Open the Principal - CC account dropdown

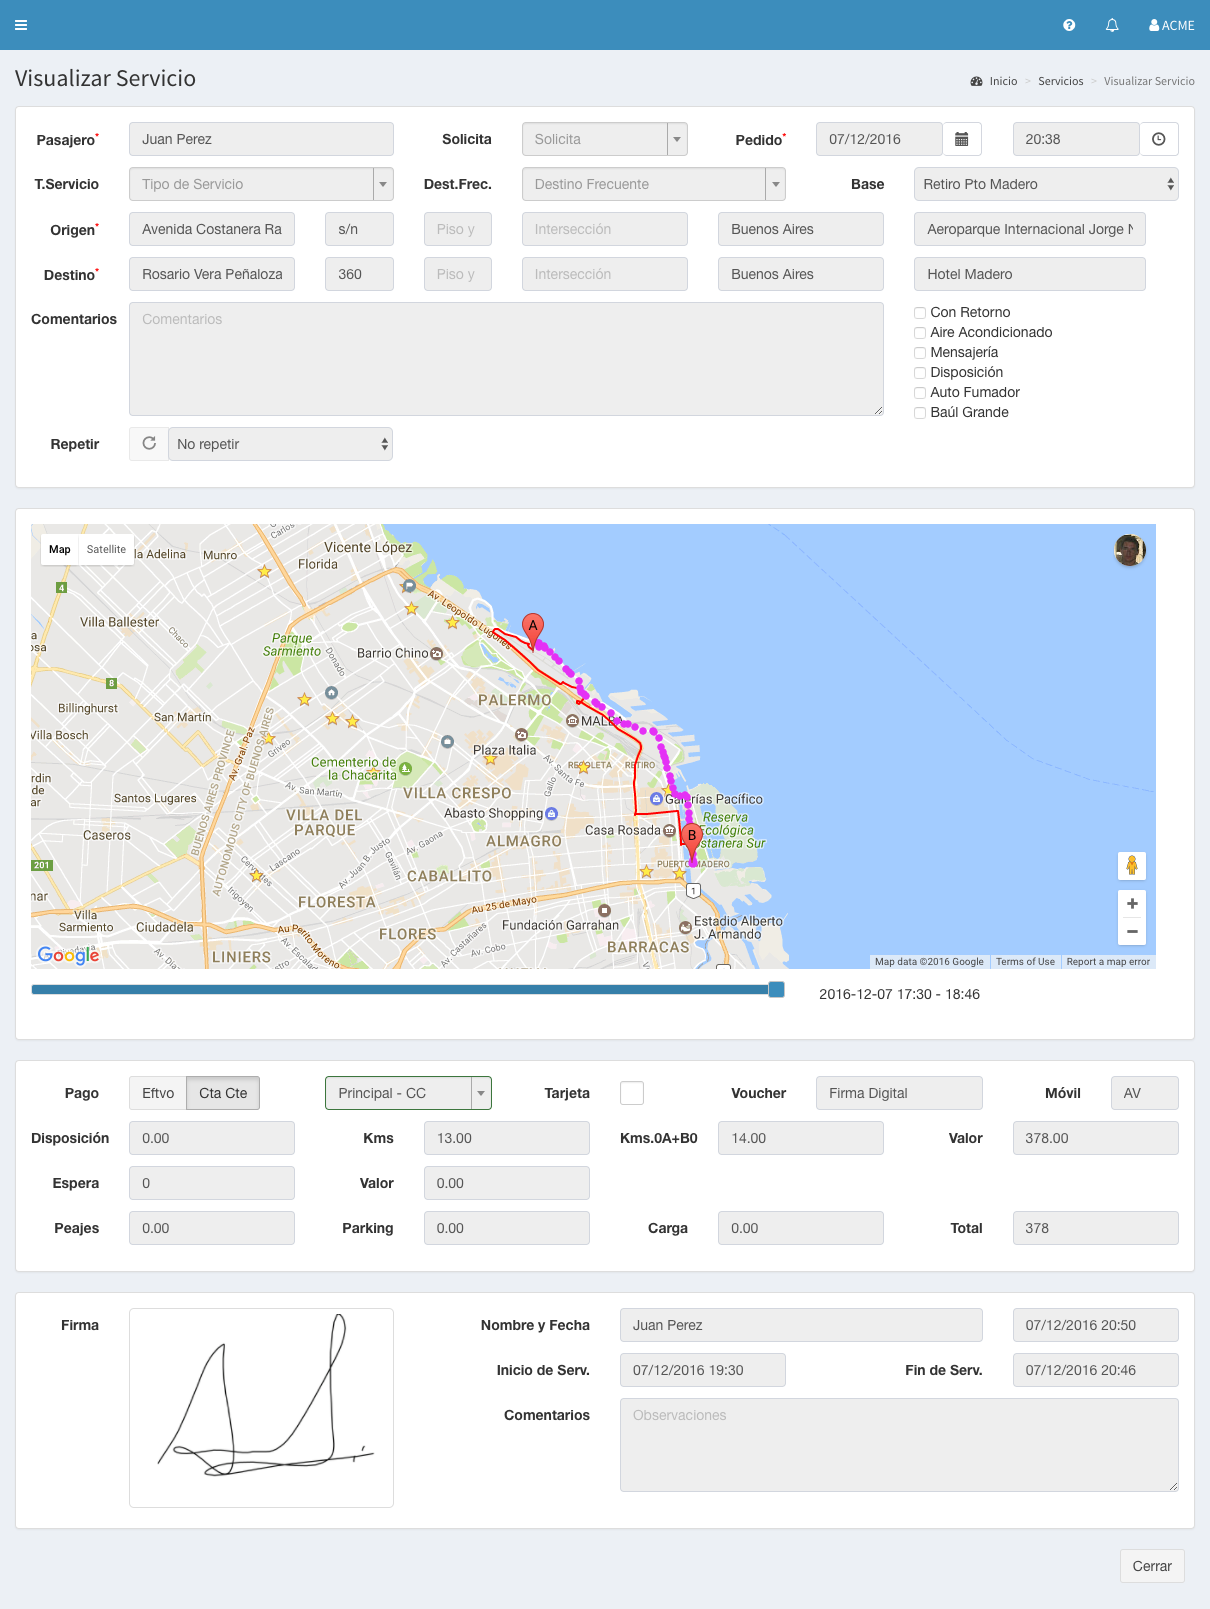pyautogui.click(x=481, y=1093)
